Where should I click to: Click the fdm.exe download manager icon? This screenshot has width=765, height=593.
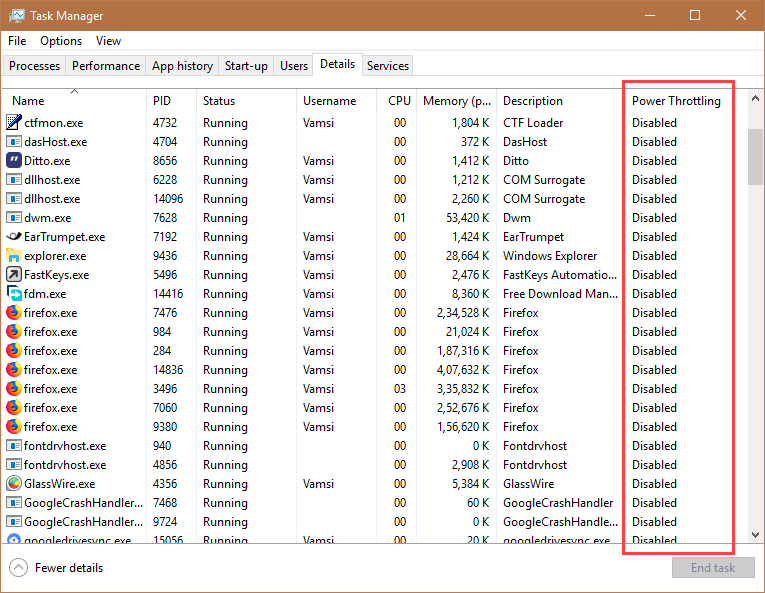point(14,294)
